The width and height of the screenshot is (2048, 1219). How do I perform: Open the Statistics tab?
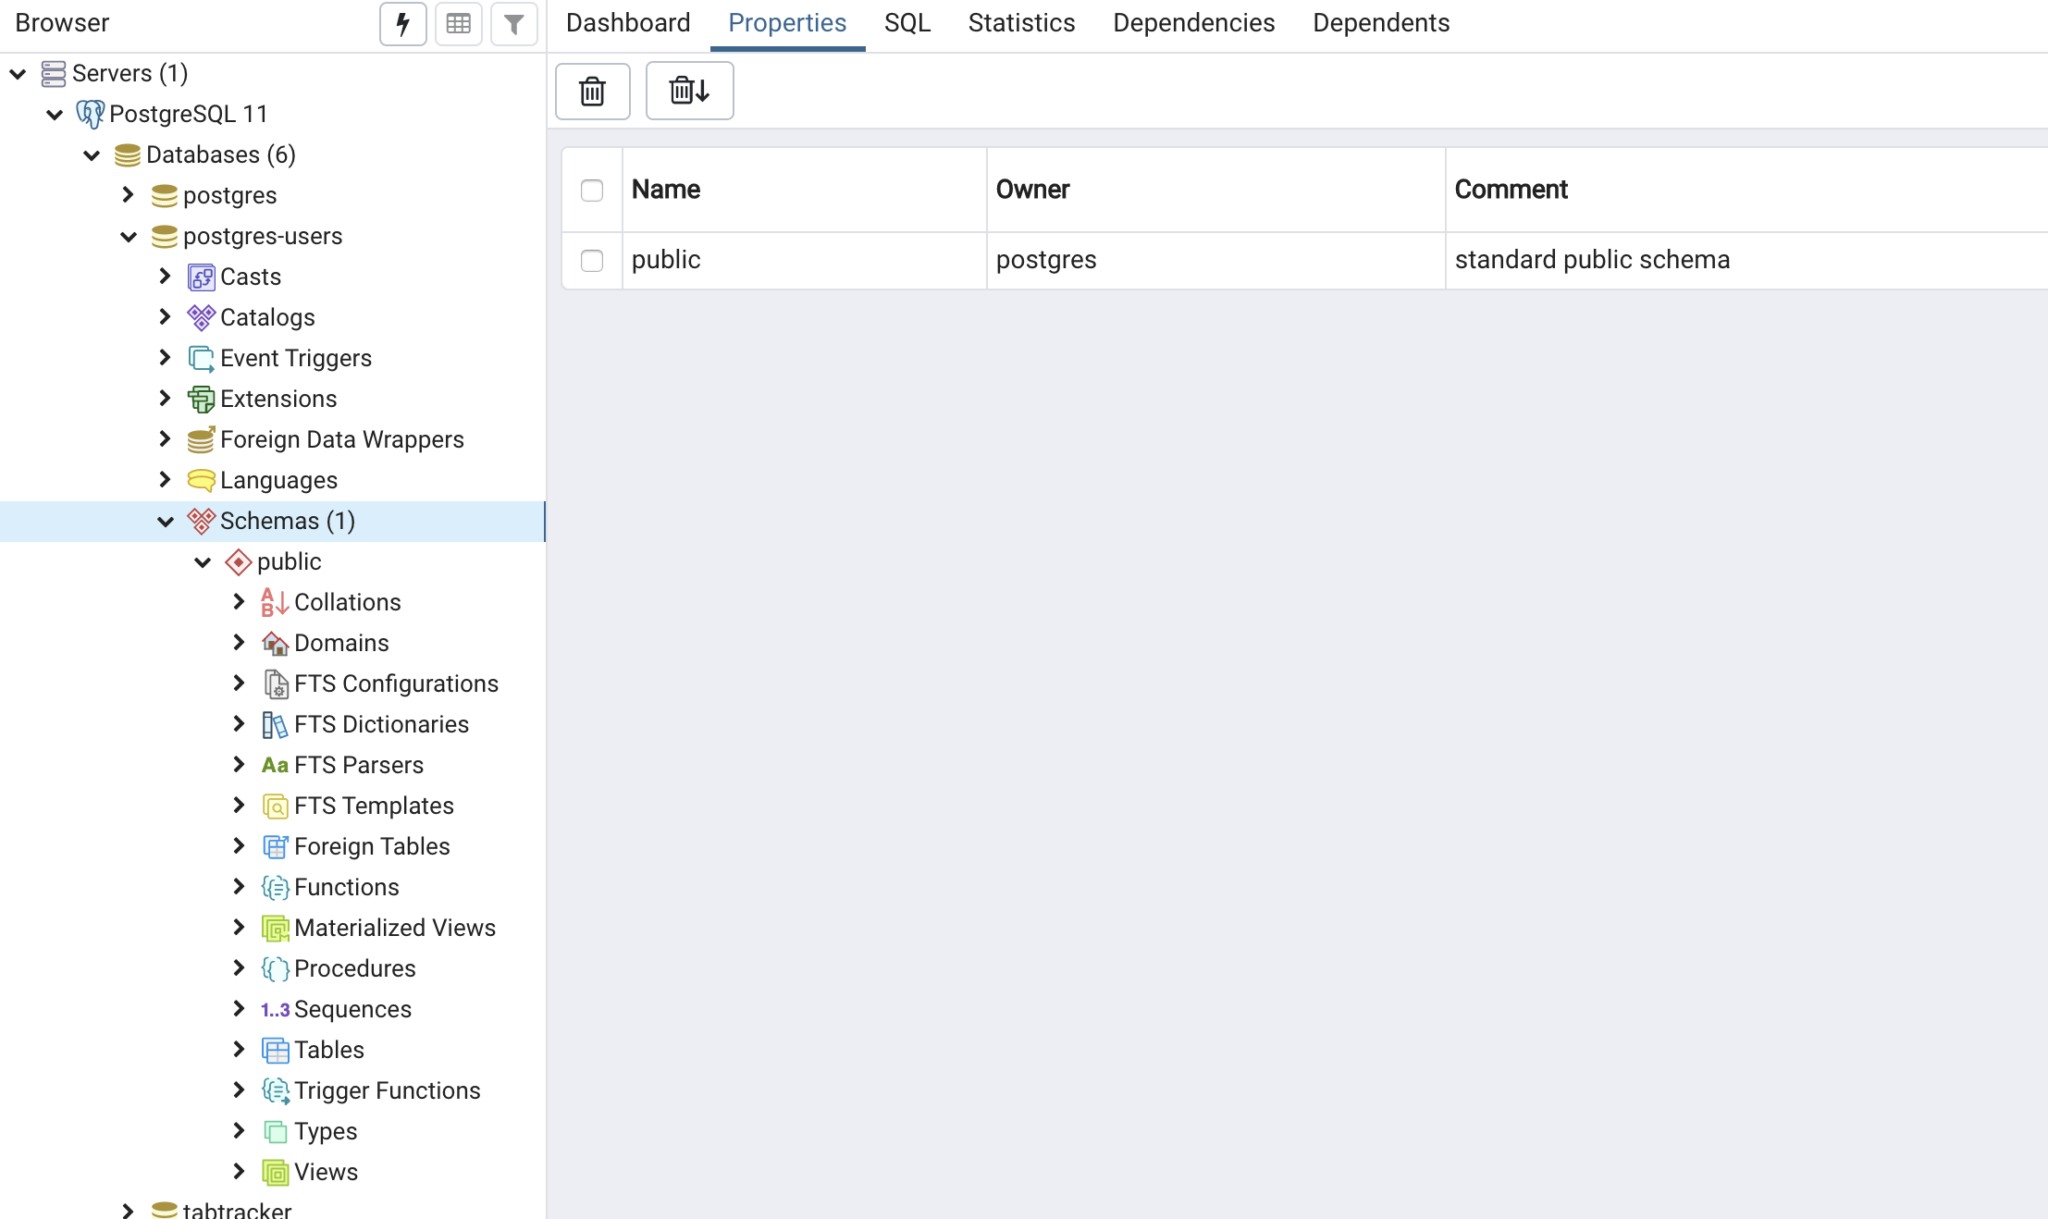[1020, 22]
